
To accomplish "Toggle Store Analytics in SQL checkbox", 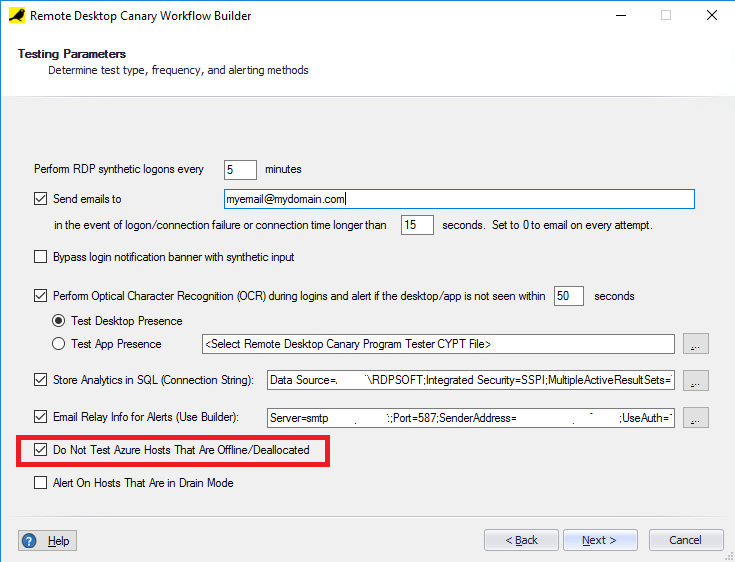I will (40, 380).
